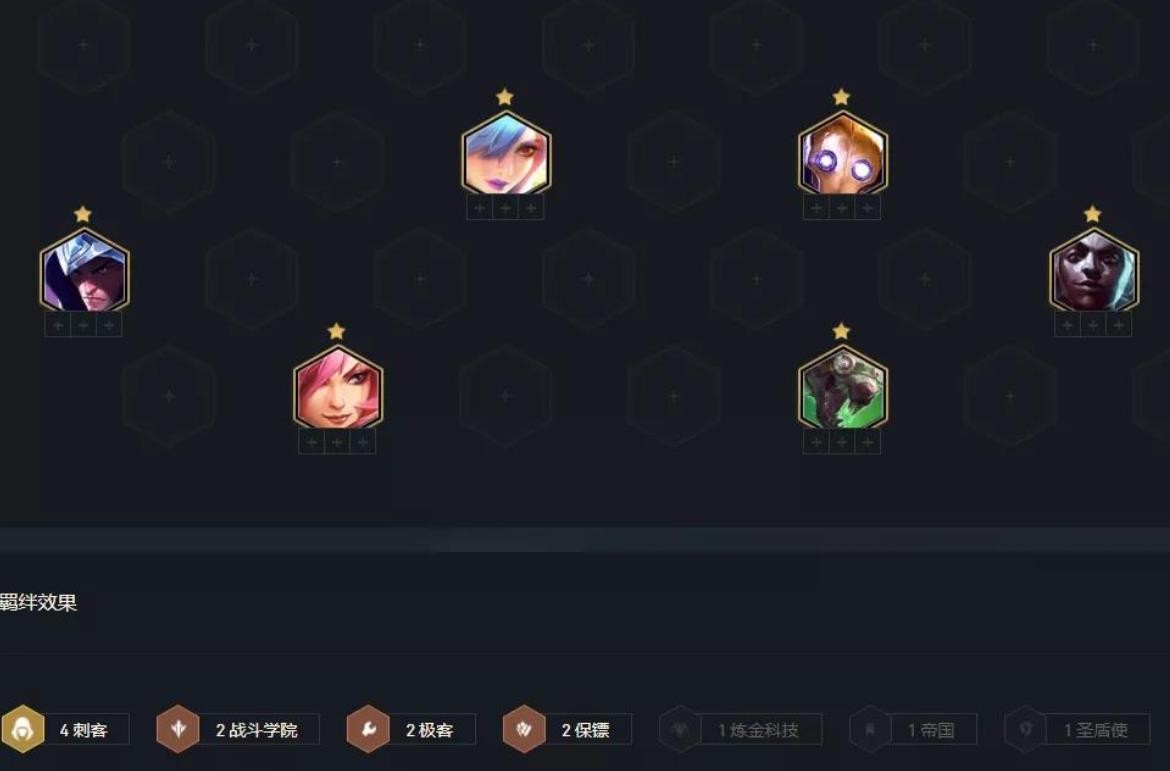This screenshot has height=771, width=1170.
Task: Open the 1 帝国 trait label
Action: tap(933, 730)
